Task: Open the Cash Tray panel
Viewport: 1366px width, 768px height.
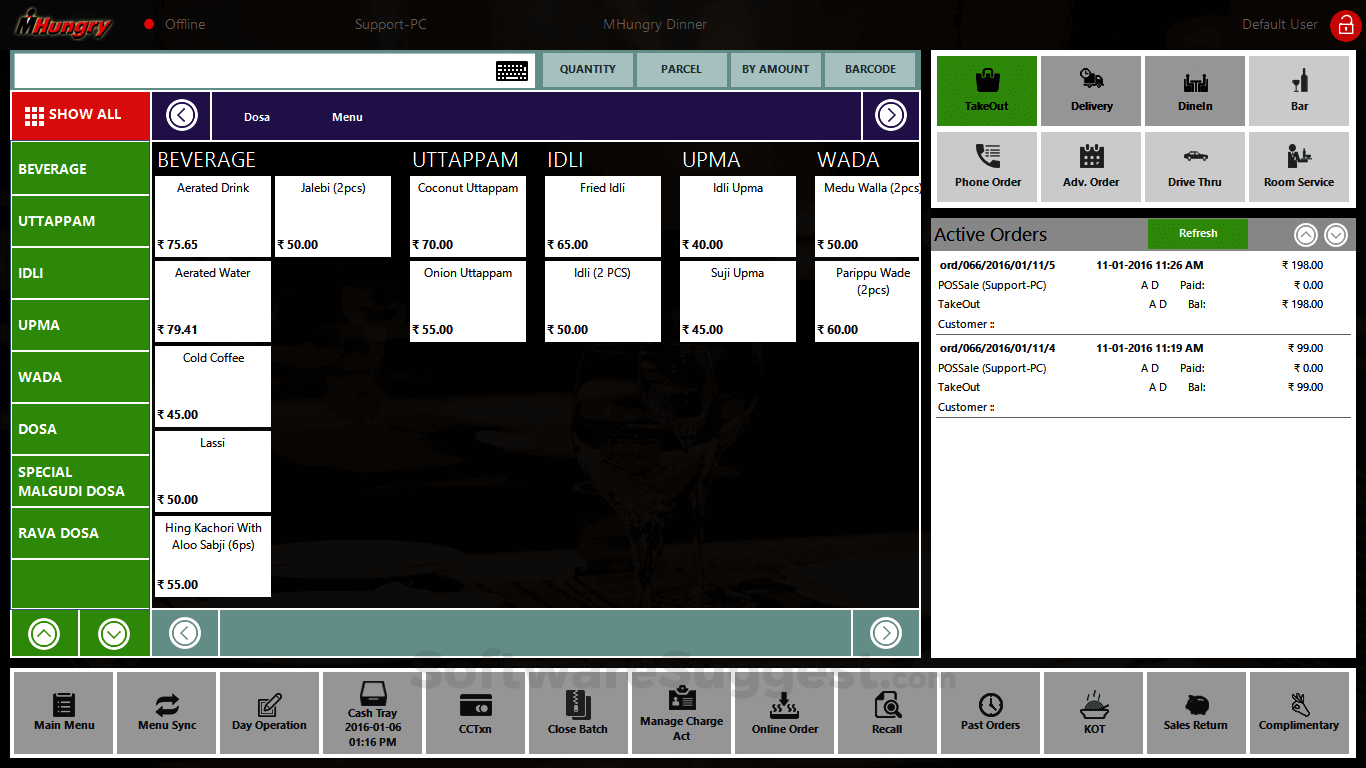Action: [x=372, y=712]
